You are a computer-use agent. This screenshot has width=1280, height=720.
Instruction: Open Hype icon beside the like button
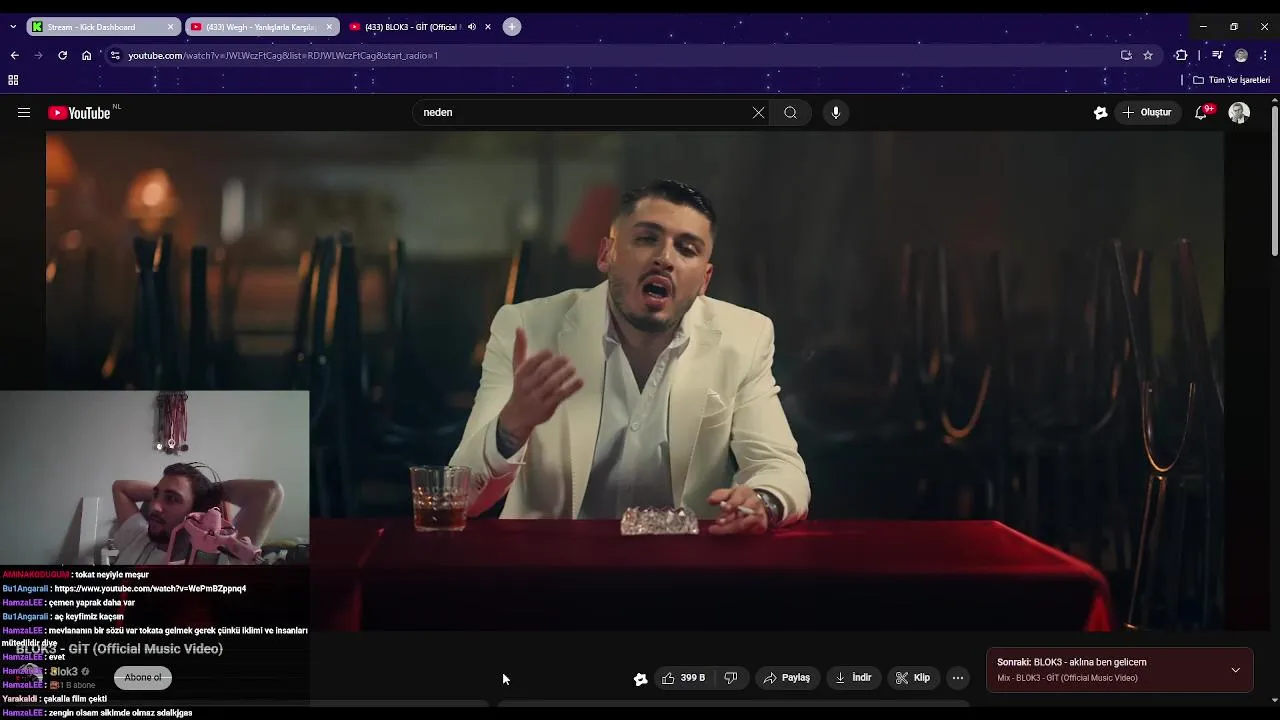pyautogui.click(x=640, y=678)
